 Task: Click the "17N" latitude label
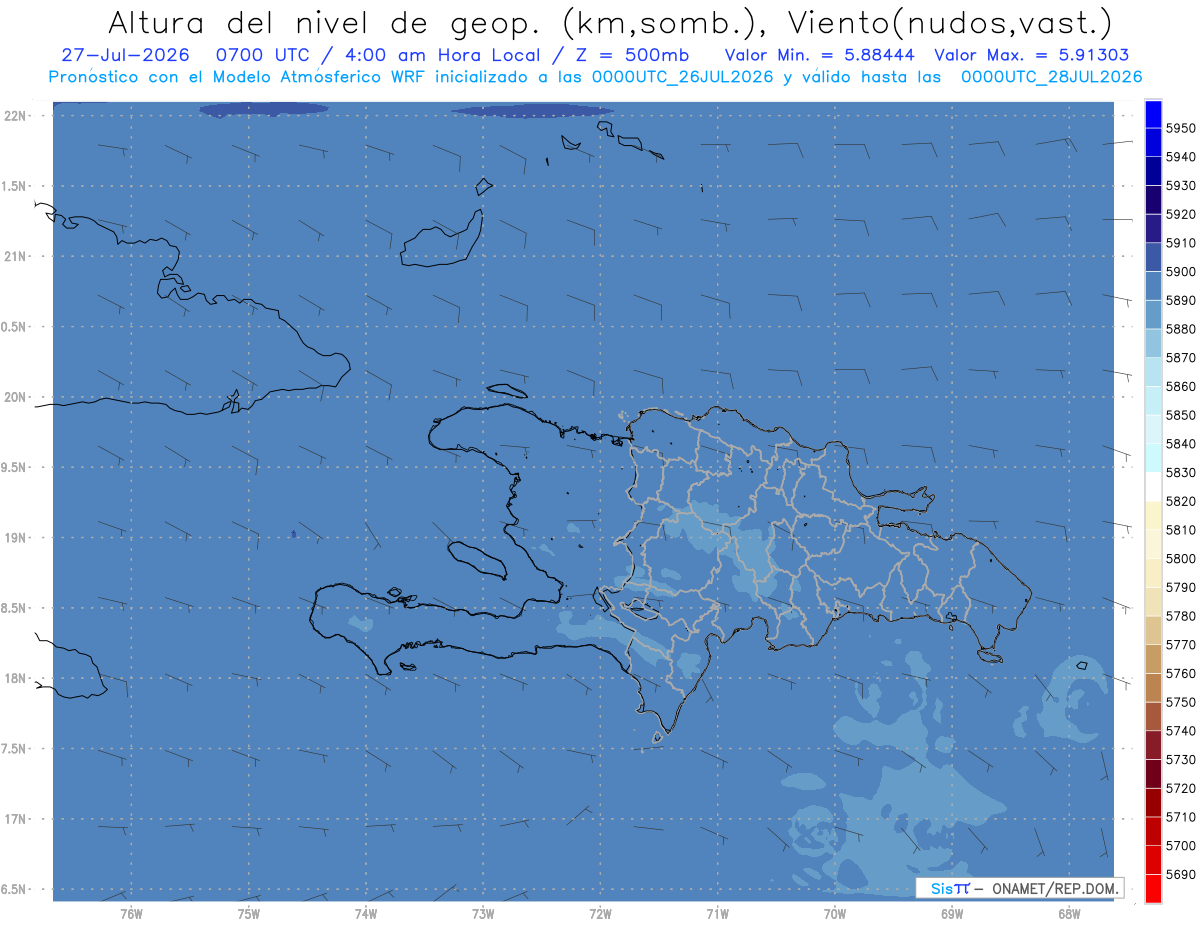(16, 819)
